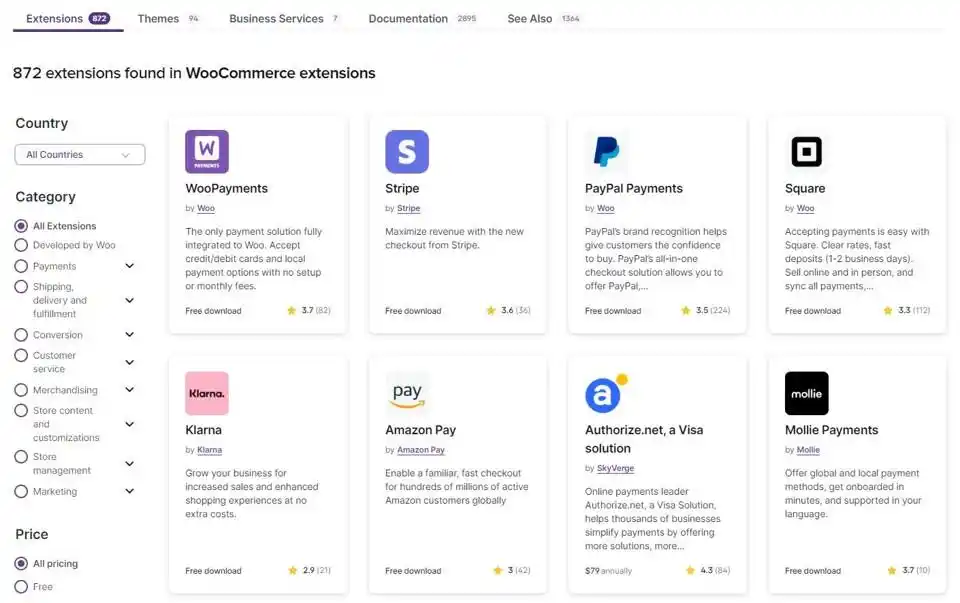This screenshot has height=603, width=960.
Task: Open the Stripe extension logo
Action: [407, 152]
